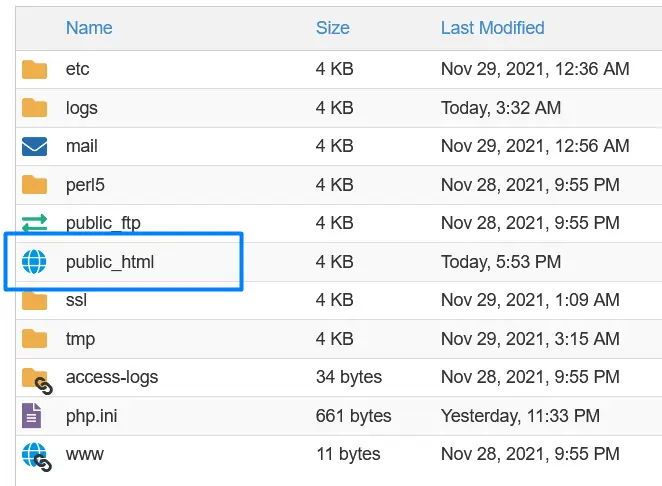Screen dimensions: 662x486
Task: Click the ssl folder icon
Action: click(x=35, y=301)
